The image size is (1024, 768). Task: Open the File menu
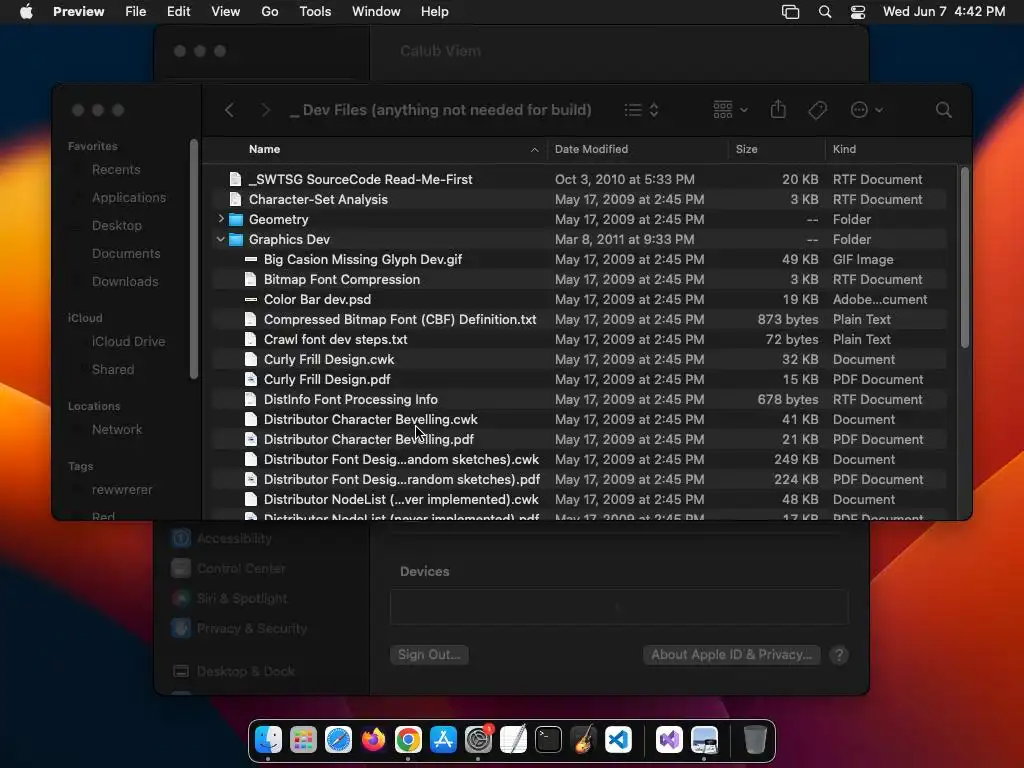tap(135, 12)
